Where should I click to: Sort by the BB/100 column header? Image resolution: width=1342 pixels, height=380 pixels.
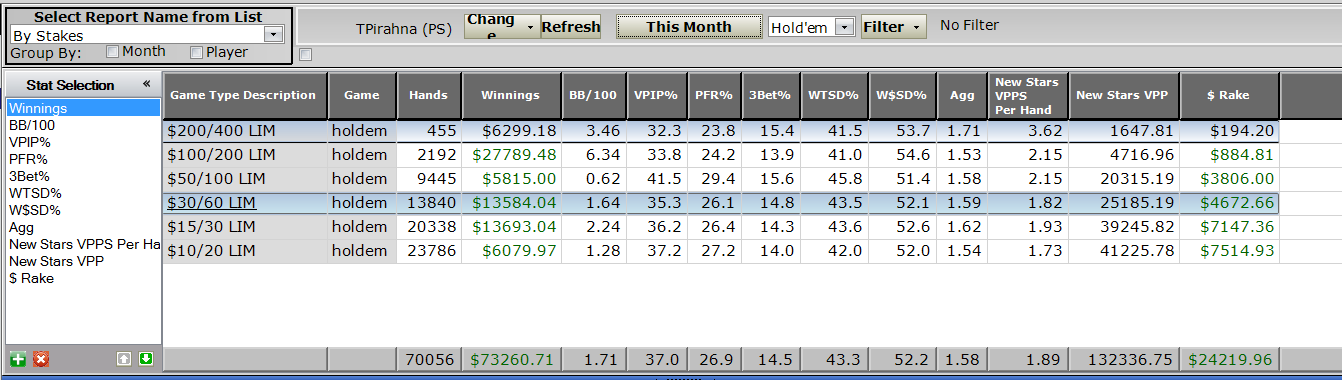click(x=593, y=95)
